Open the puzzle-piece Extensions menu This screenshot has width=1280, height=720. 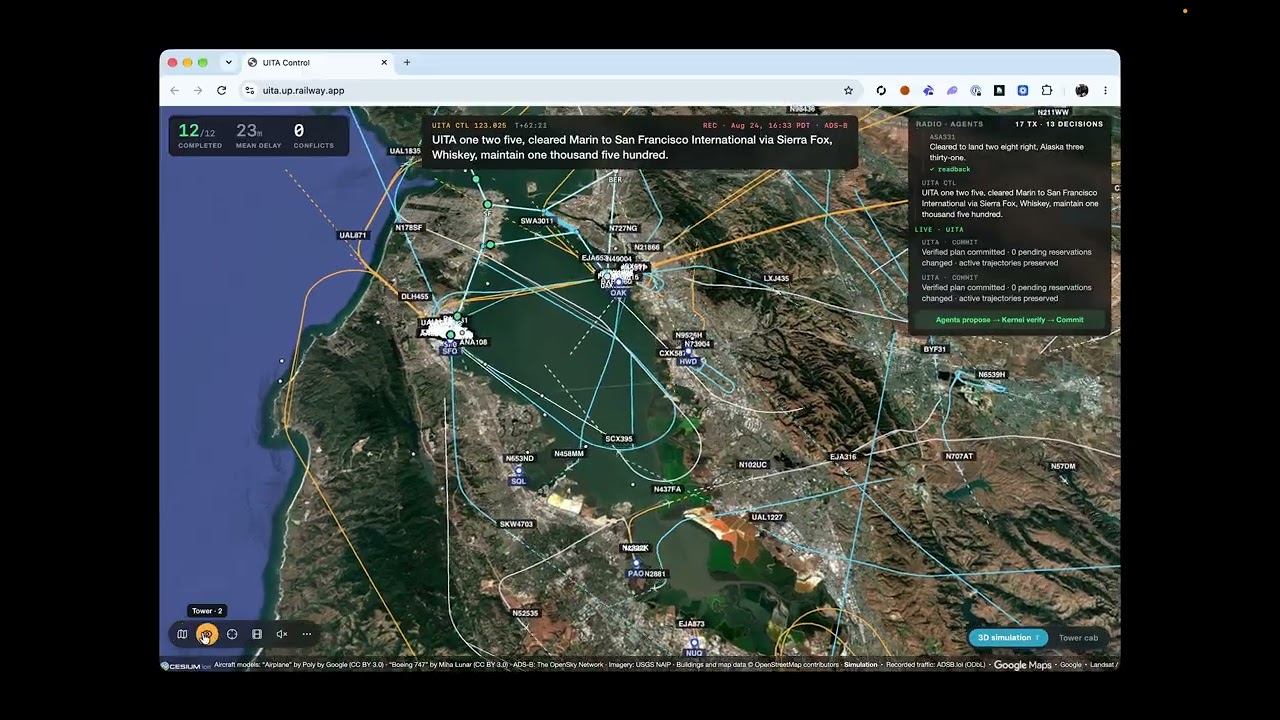point(1047,90)
